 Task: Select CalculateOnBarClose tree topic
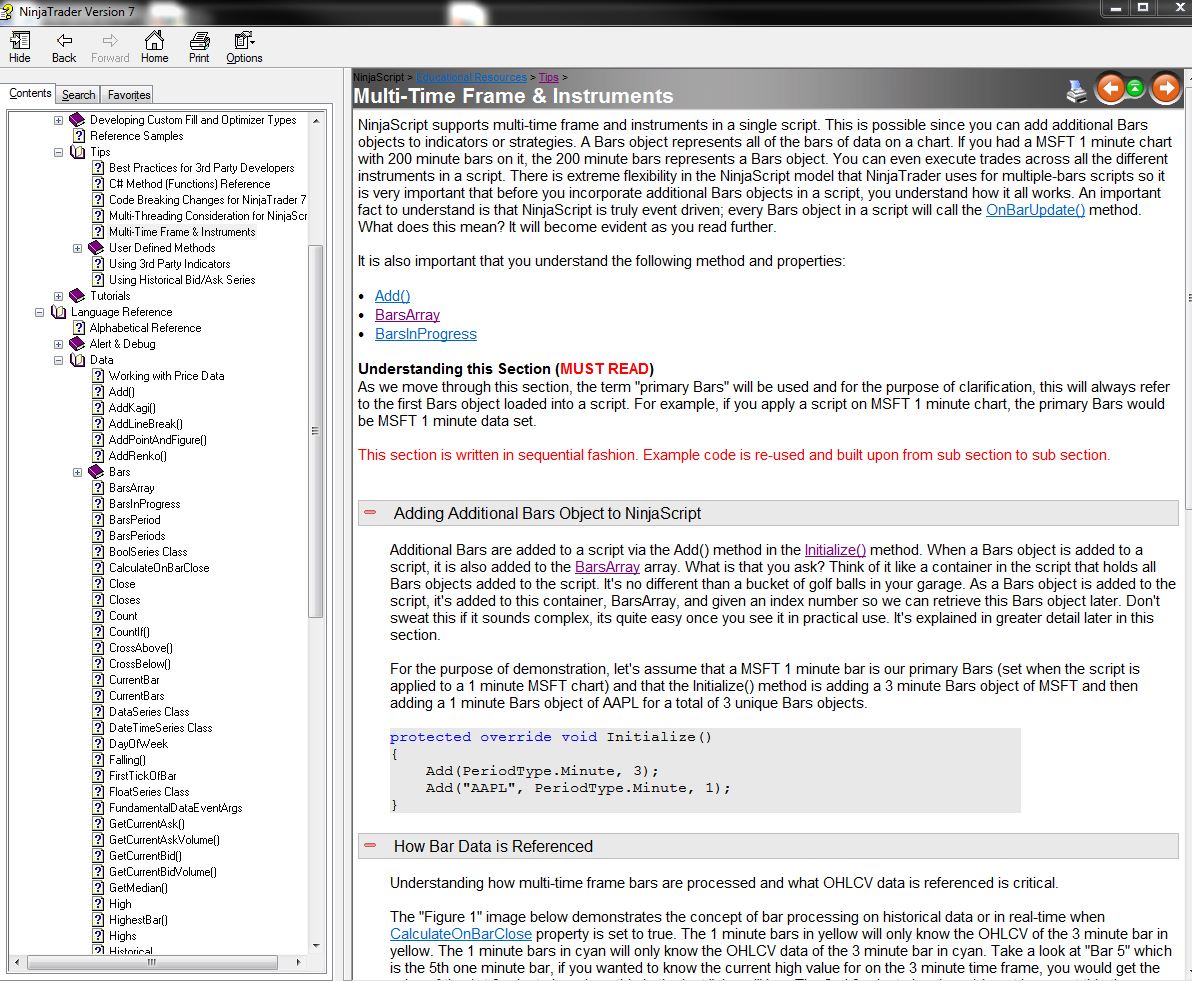[x=159, y=567]
